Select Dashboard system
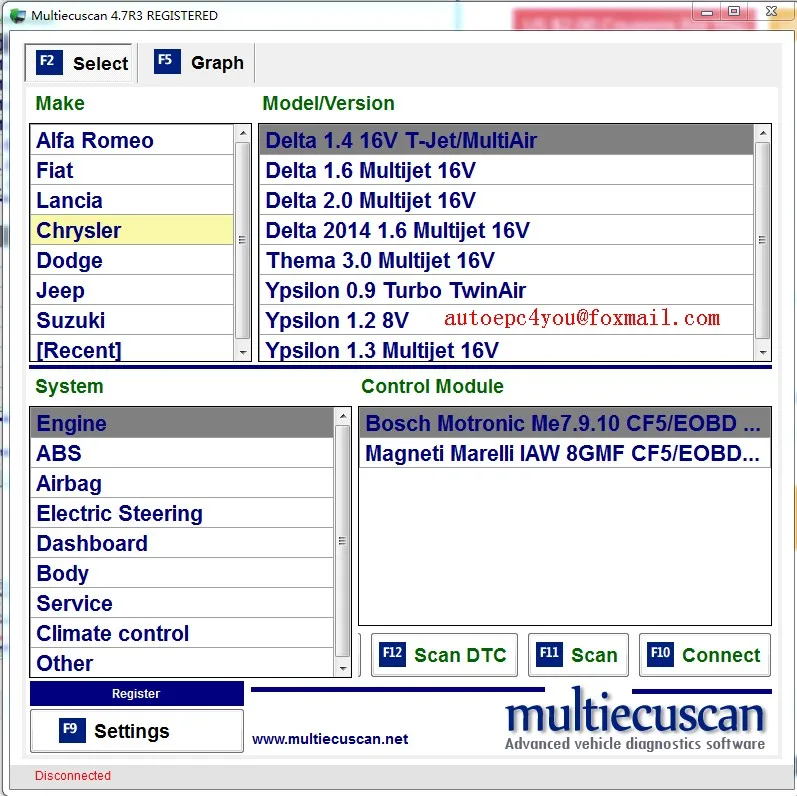The height and width of the screenshot is (796, 797). (x=182, y=543)
